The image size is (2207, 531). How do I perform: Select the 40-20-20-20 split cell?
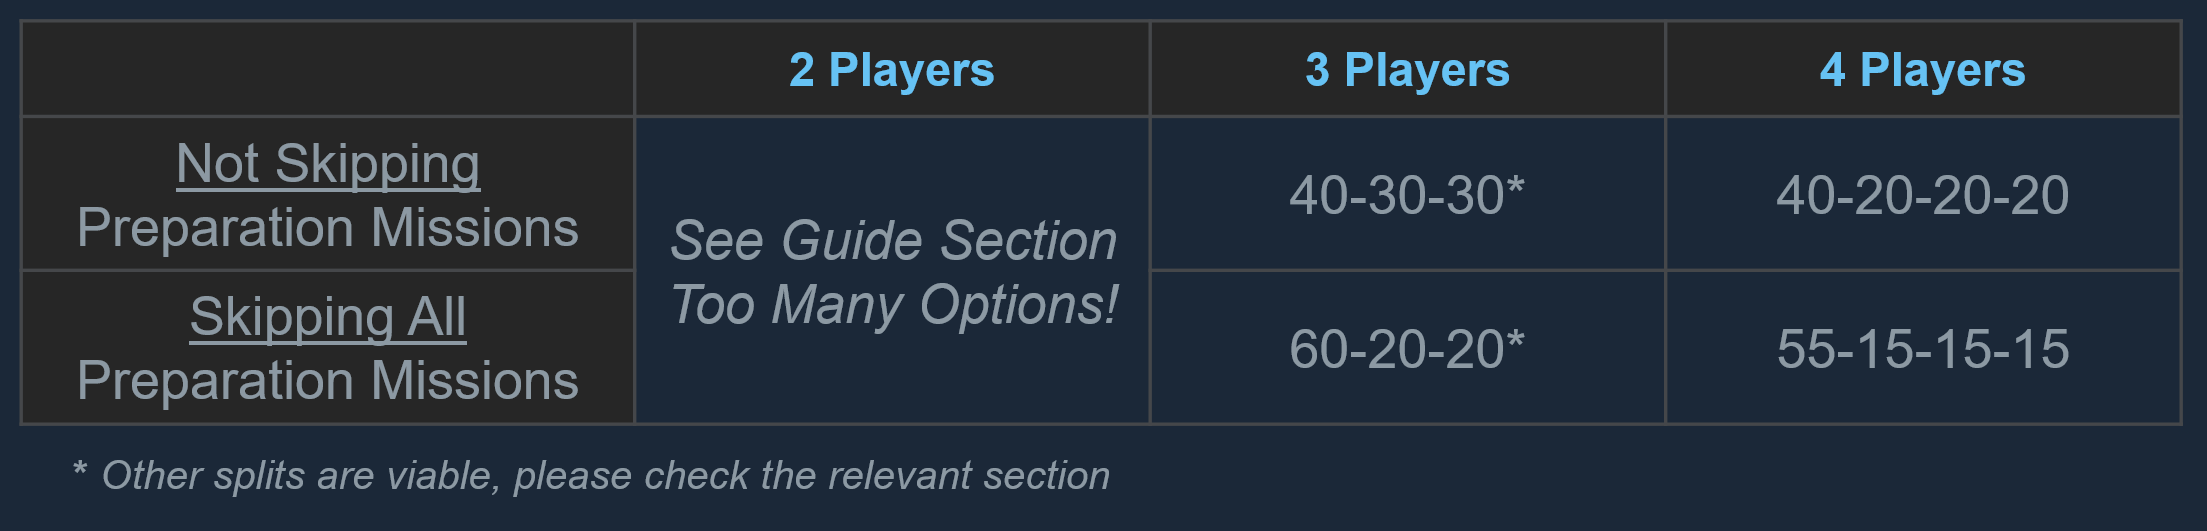coord(1922,195)
